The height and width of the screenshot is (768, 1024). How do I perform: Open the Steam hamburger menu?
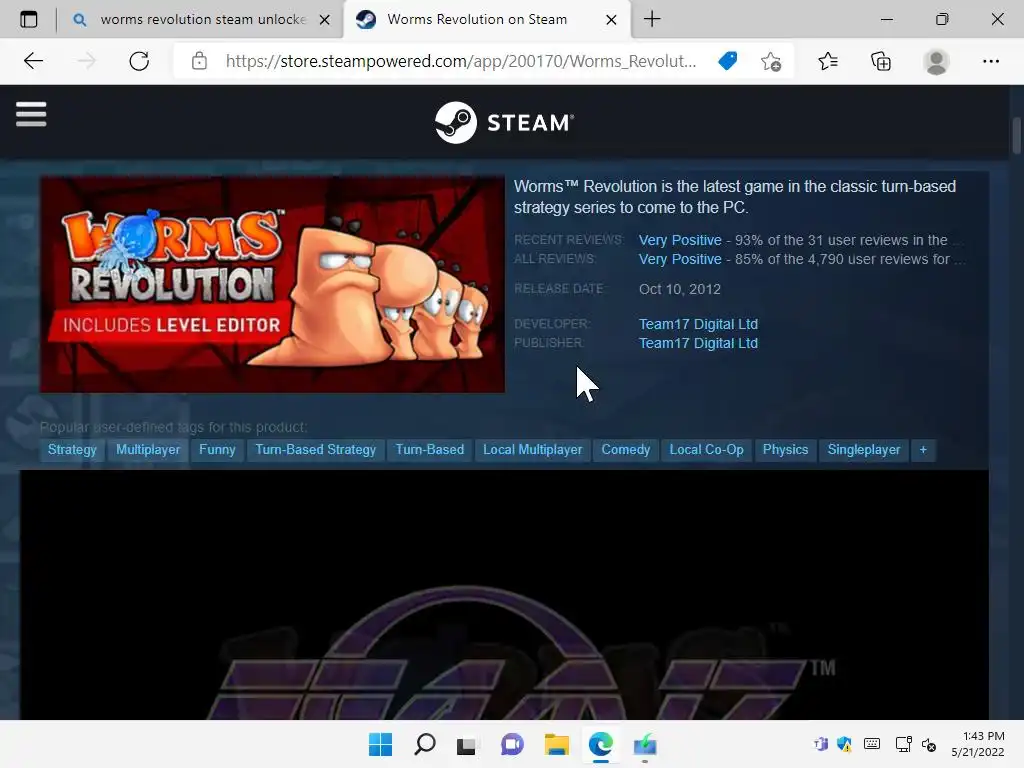[31, 114]
